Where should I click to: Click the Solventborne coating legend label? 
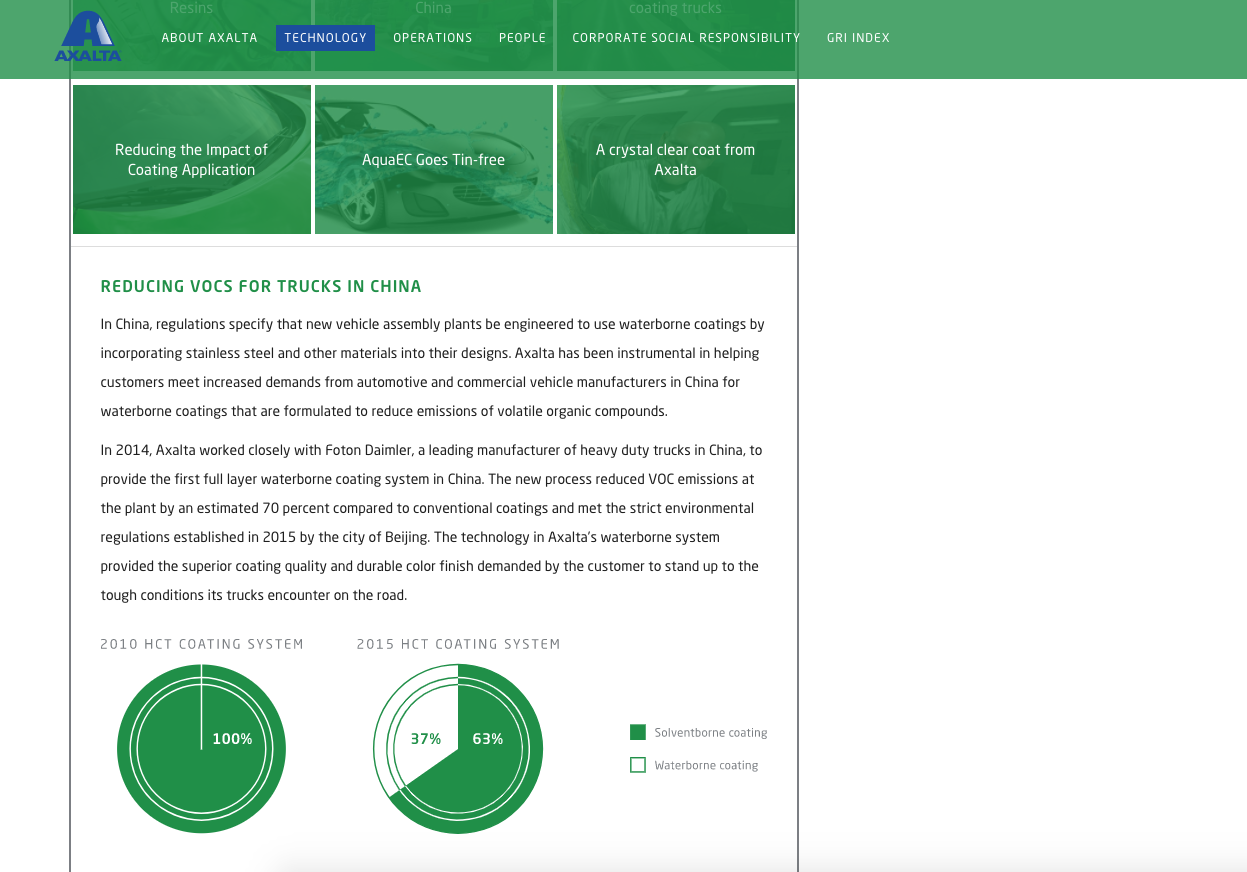711,733
